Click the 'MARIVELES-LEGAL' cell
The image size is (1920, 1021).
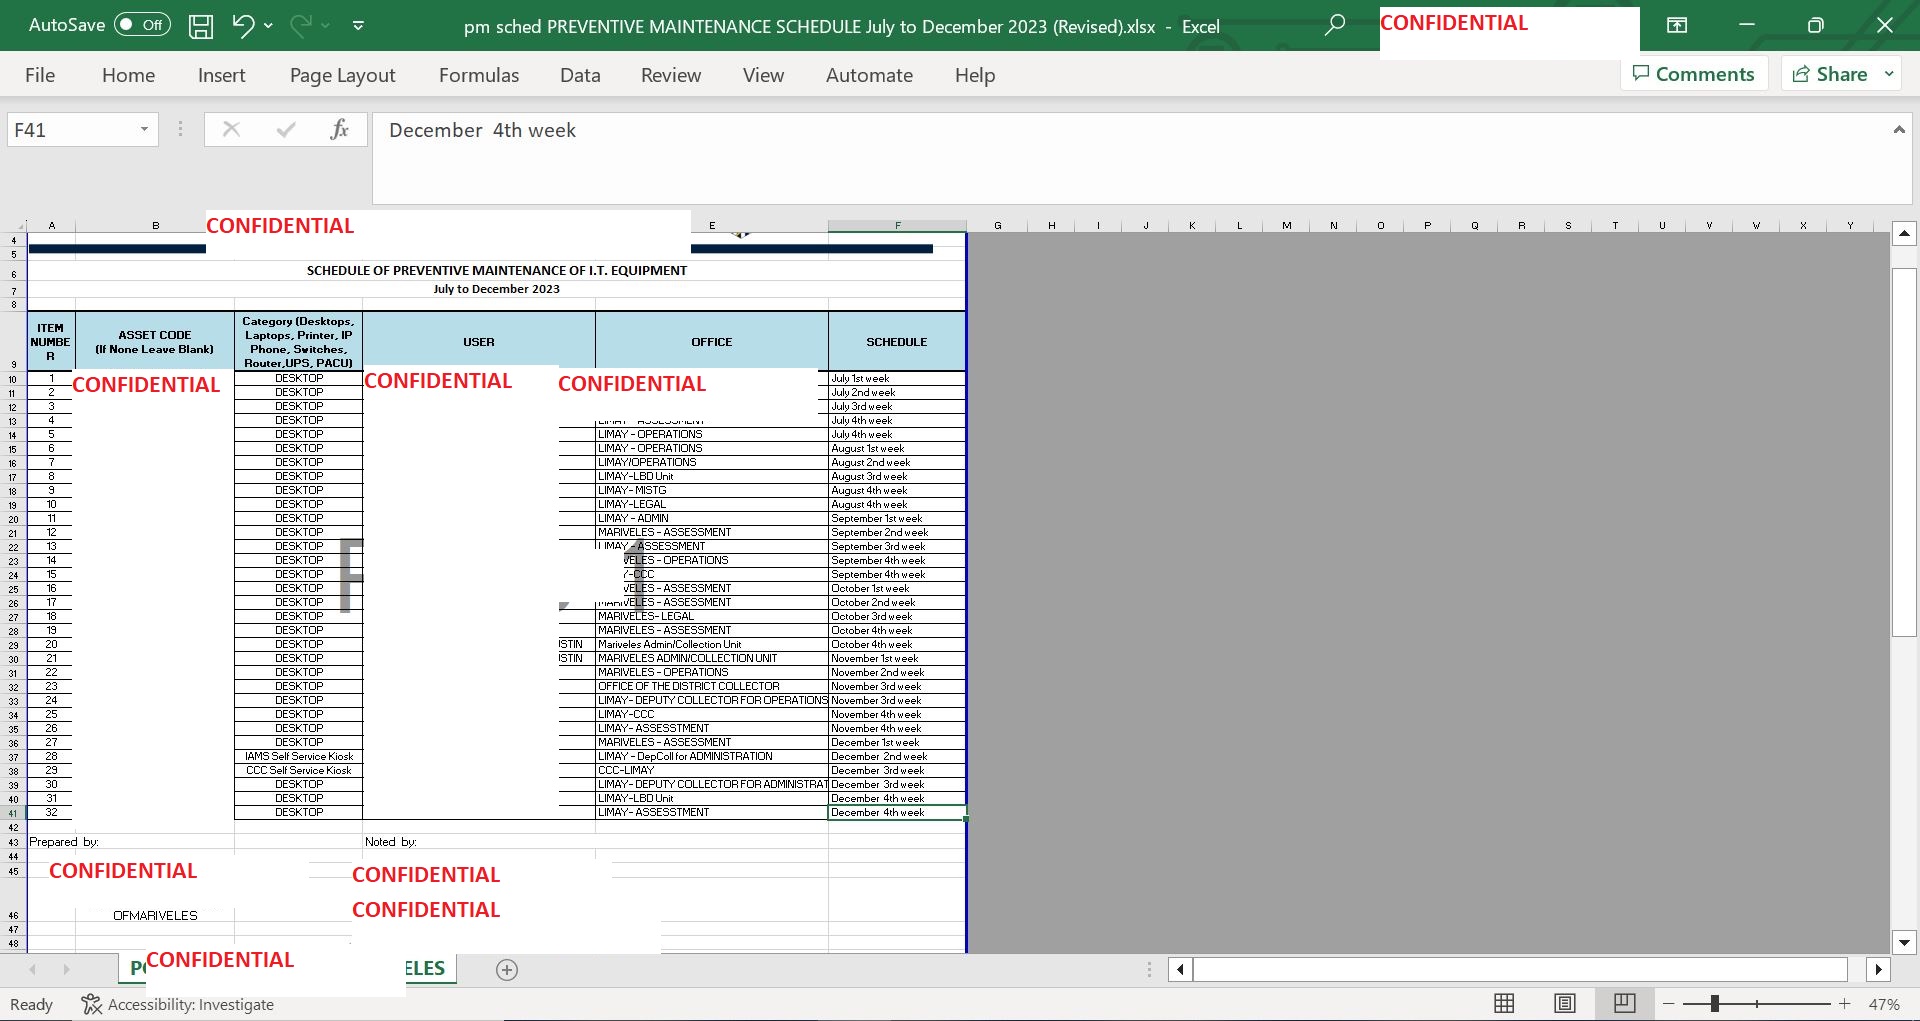712,617
